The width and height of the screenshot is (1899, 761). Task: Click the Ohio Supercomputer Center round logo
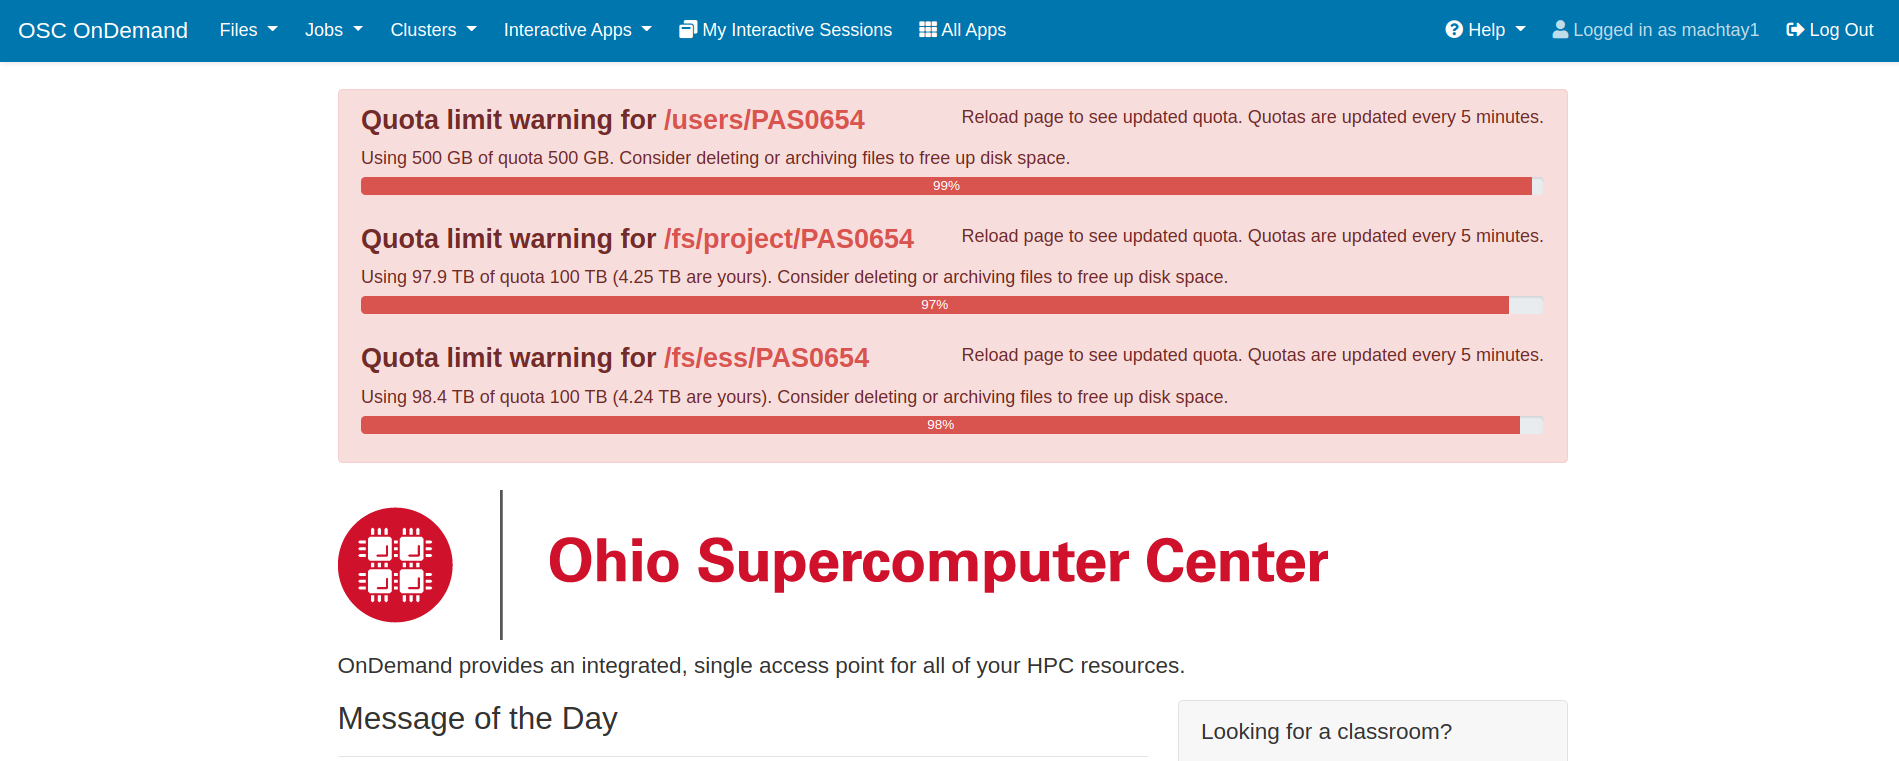[395, 565]
